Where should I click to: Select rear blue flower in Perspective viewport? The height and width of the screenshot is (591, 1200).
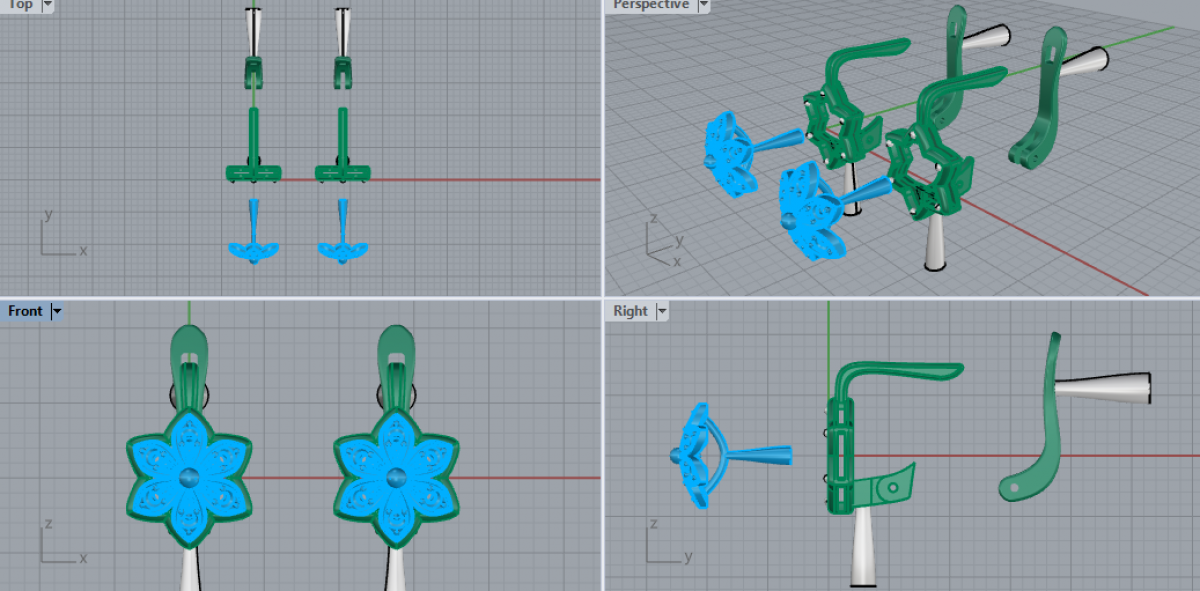click(x=733, y=155)
